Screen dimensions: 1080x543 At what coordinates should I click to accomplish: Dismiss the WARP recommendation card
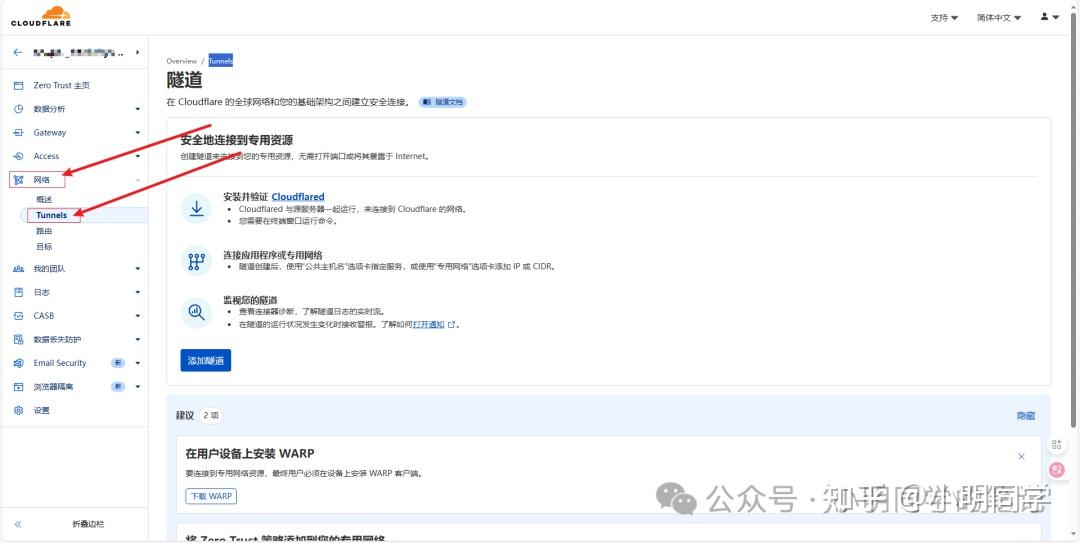point(1021,456)
